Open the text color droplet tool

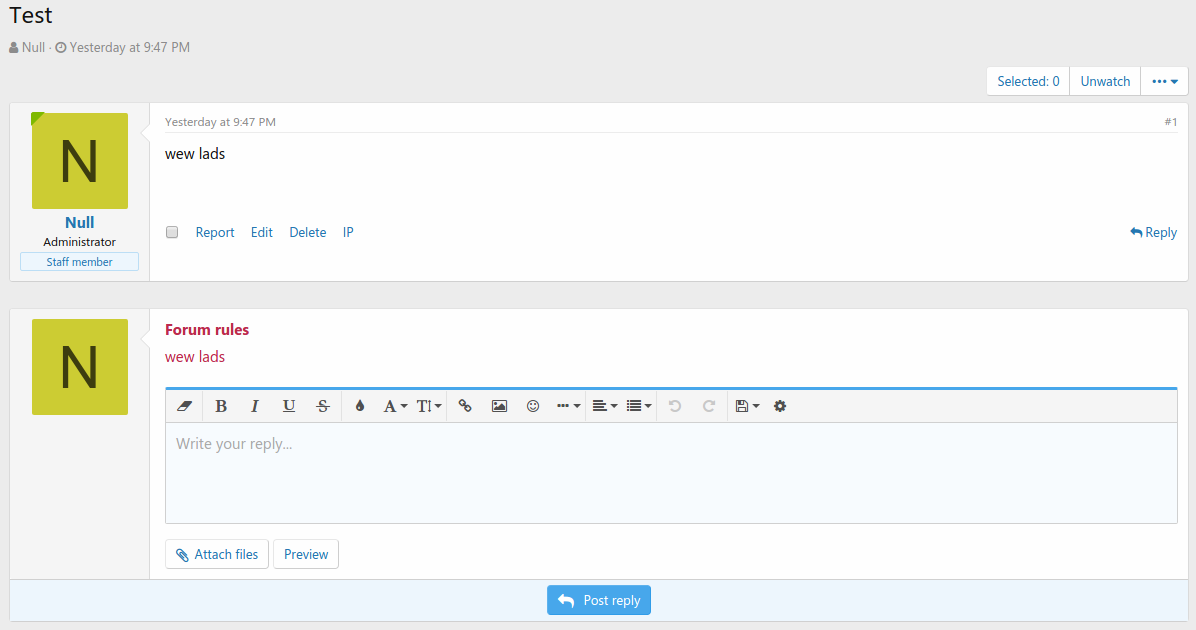[360, 406]
